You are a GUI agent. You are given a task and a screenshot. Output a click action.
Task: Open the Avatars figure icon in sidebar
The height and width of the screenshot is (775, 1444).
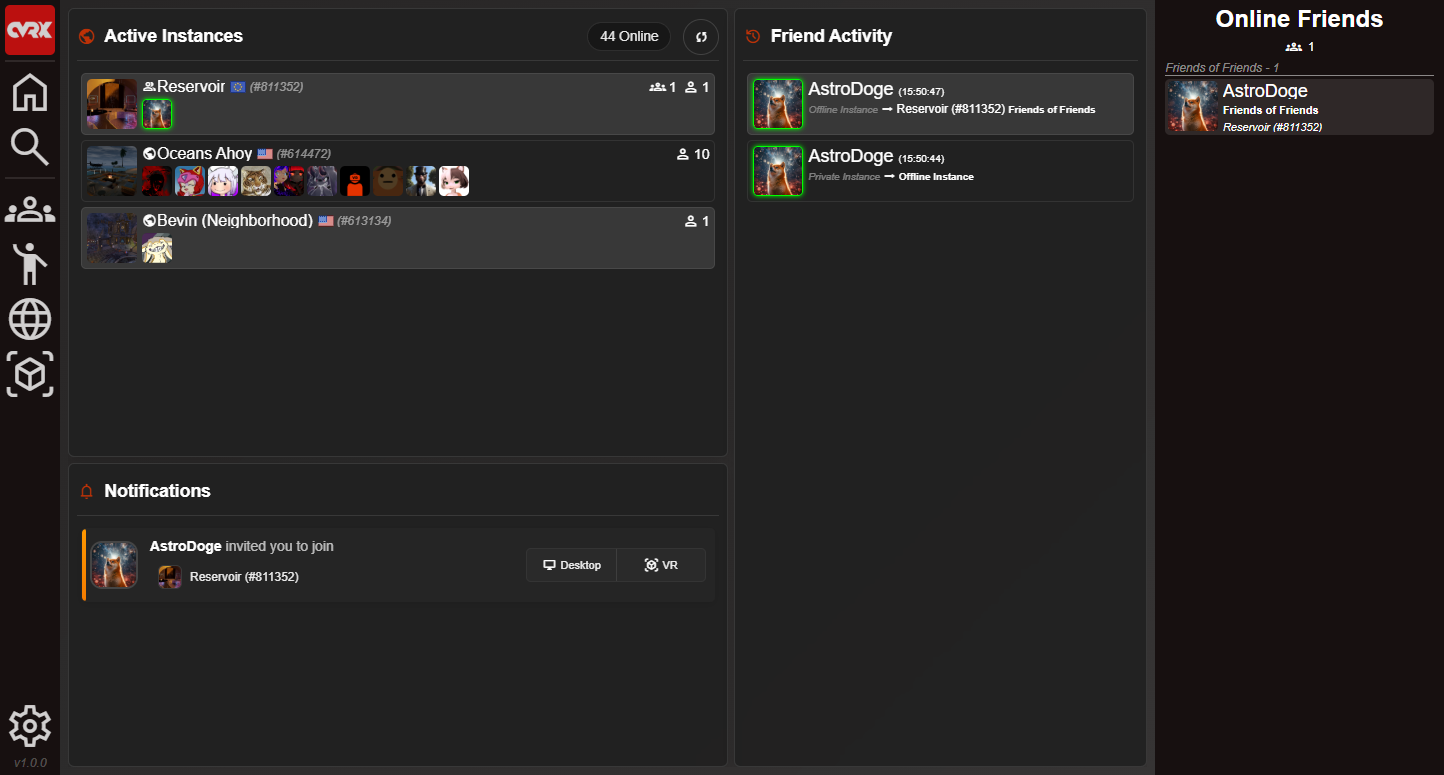point(30,264)
